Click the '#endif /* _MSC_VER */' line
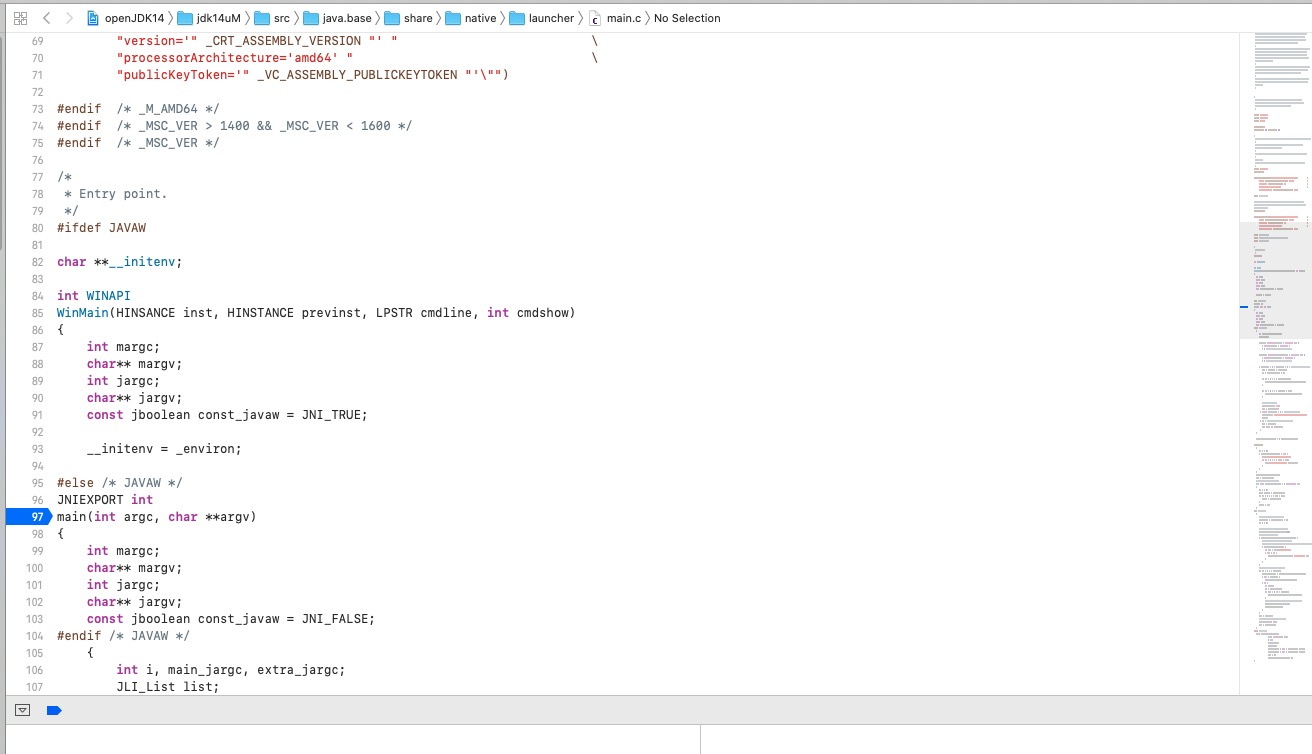This screenshot has height=754, width=1312. [x=138, y=143]
